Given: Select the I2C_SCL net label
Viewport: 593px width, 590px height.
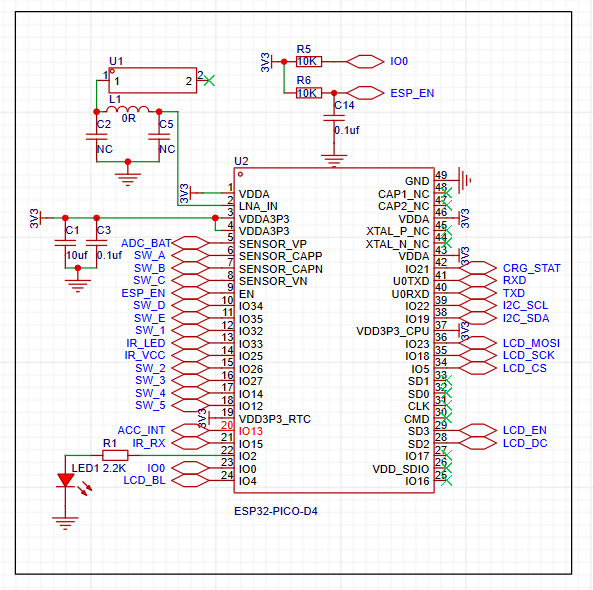Looking at the screenshot, I should 525,305.
